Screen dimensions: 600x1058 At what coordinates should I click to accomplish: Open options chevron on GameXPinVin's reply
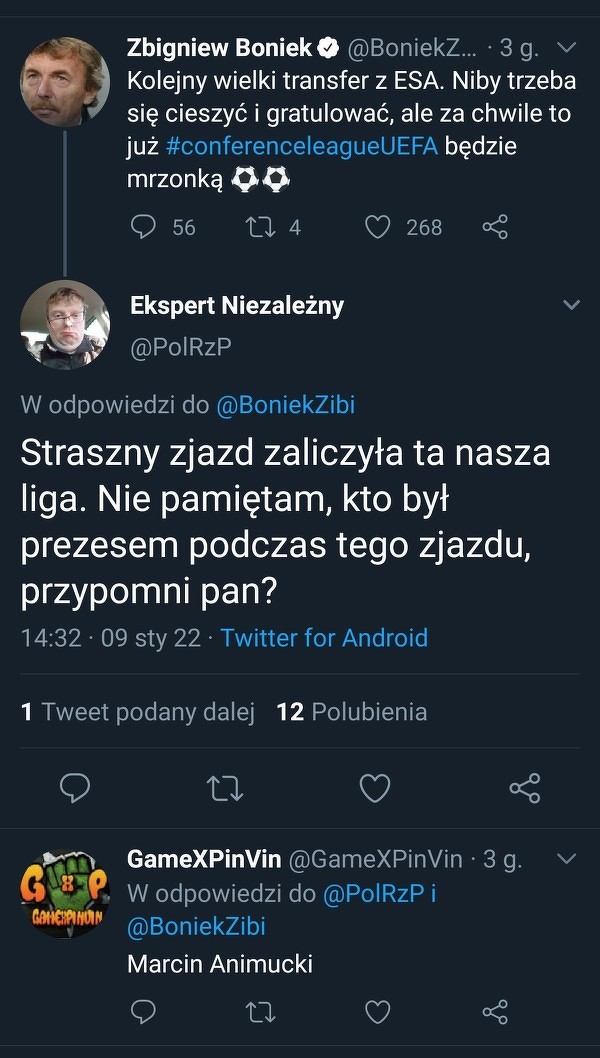[567, 859]
